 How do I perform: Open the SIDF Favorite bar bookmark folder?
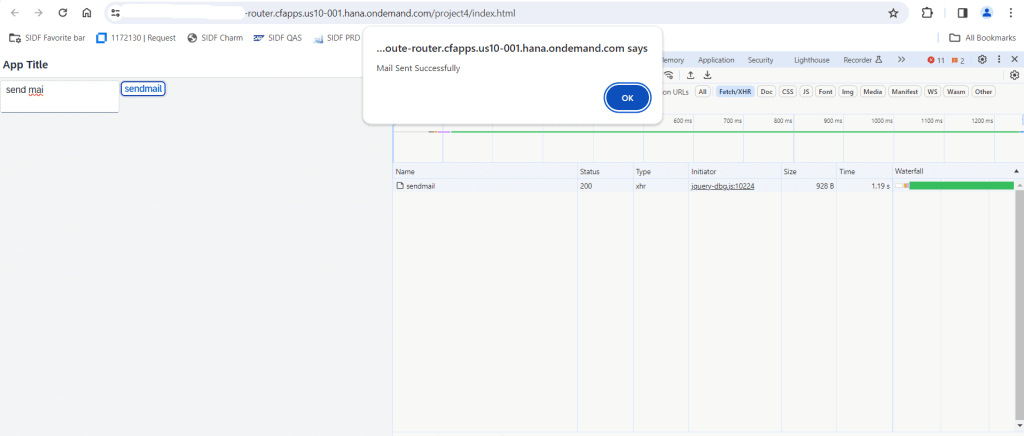tap(47, 38)
